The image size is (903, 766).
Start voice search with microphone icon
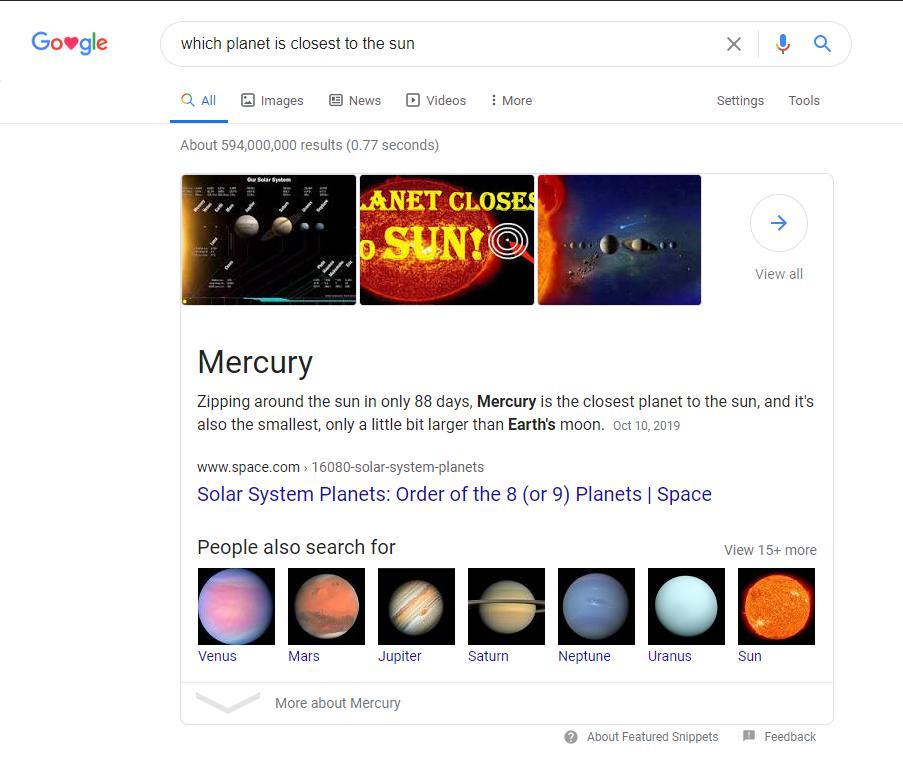782,44
